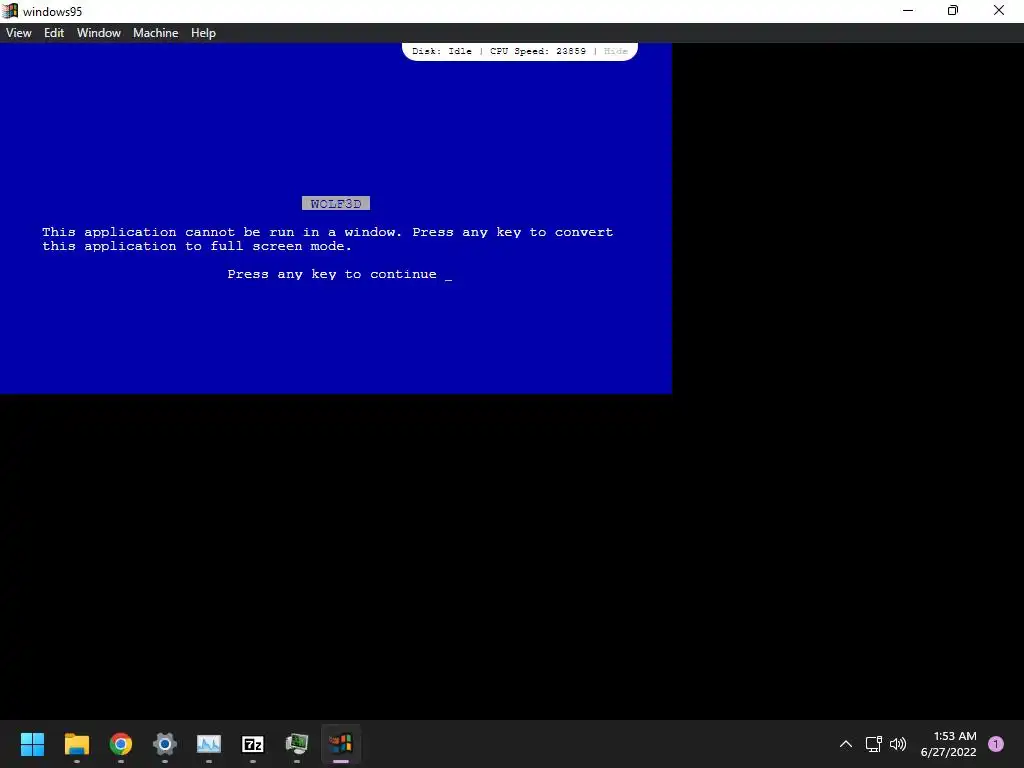Click the WOLF3D title label

336,204
